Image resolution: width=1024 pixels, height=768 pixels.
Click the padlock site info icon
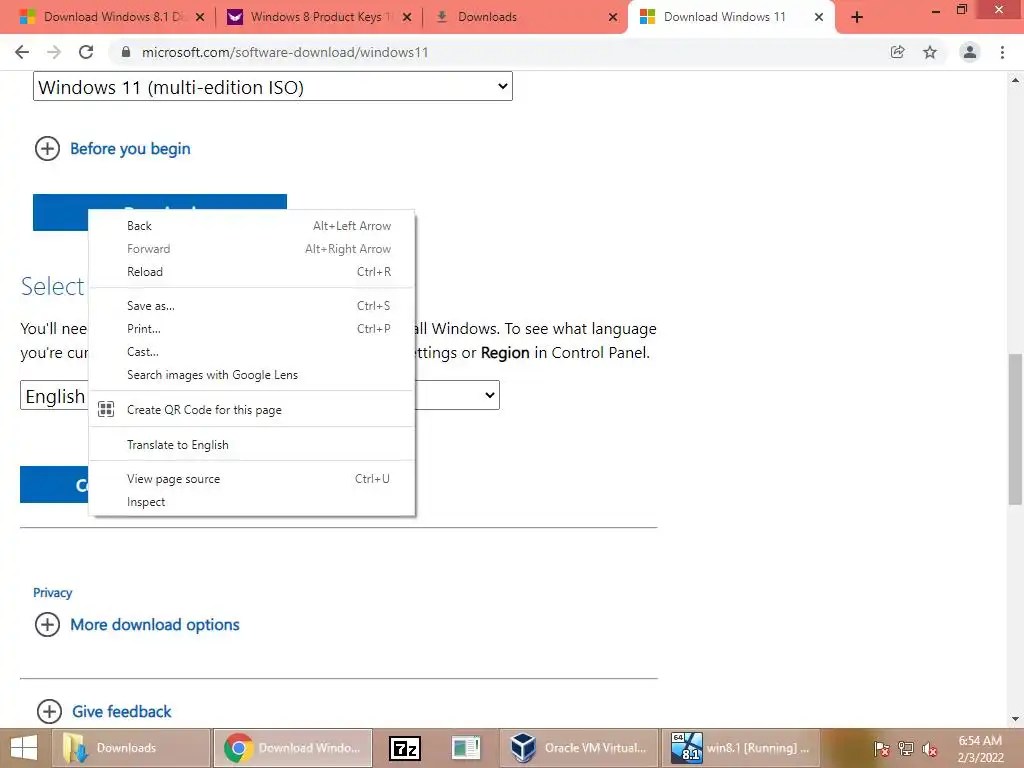pyautogui.click(x=126, y=52)
